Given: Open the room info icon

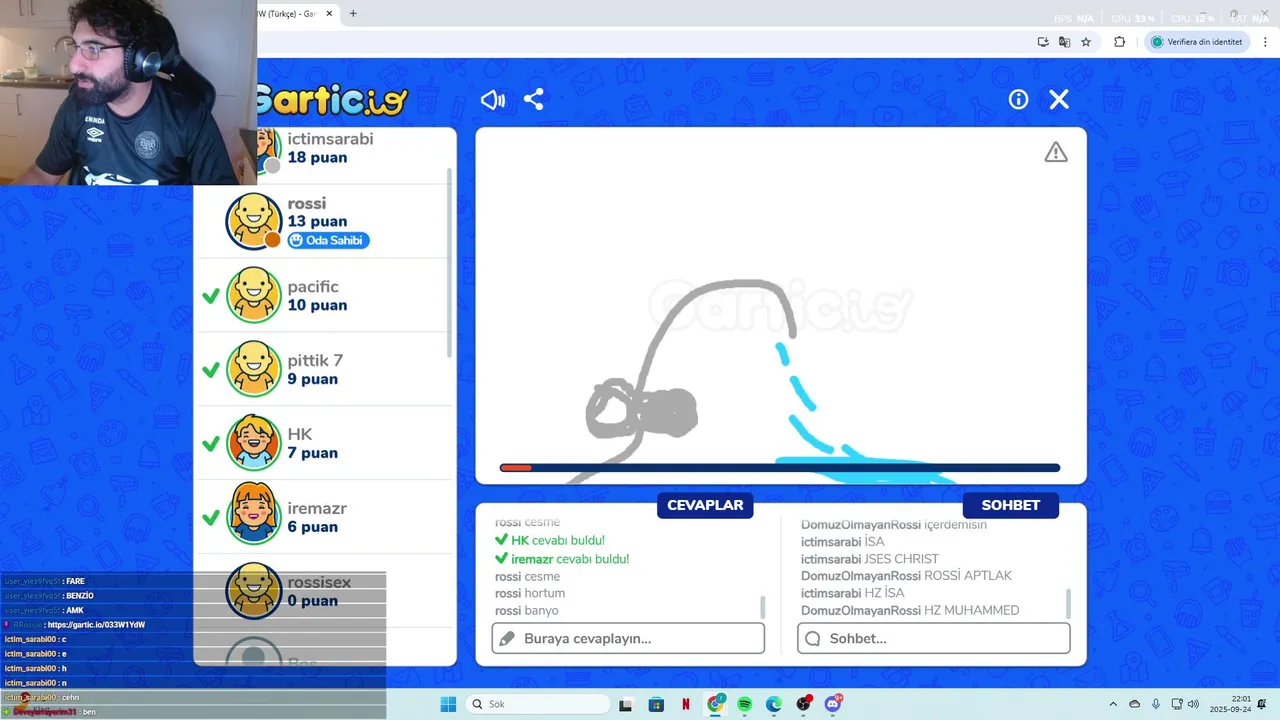Looking at the screenshot, I should pyautogui.click(x=1018, y=99).
